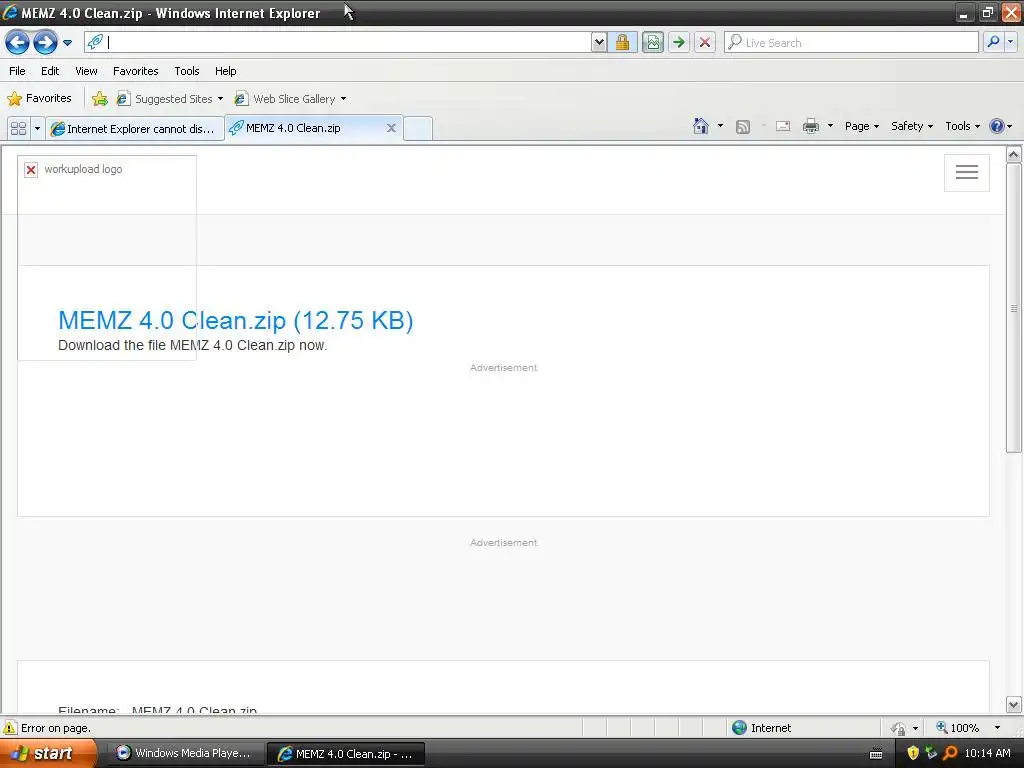Click the vertical scrollbar up arrow
Viewport: 1024px width, 768px height.
(1014, 155)
